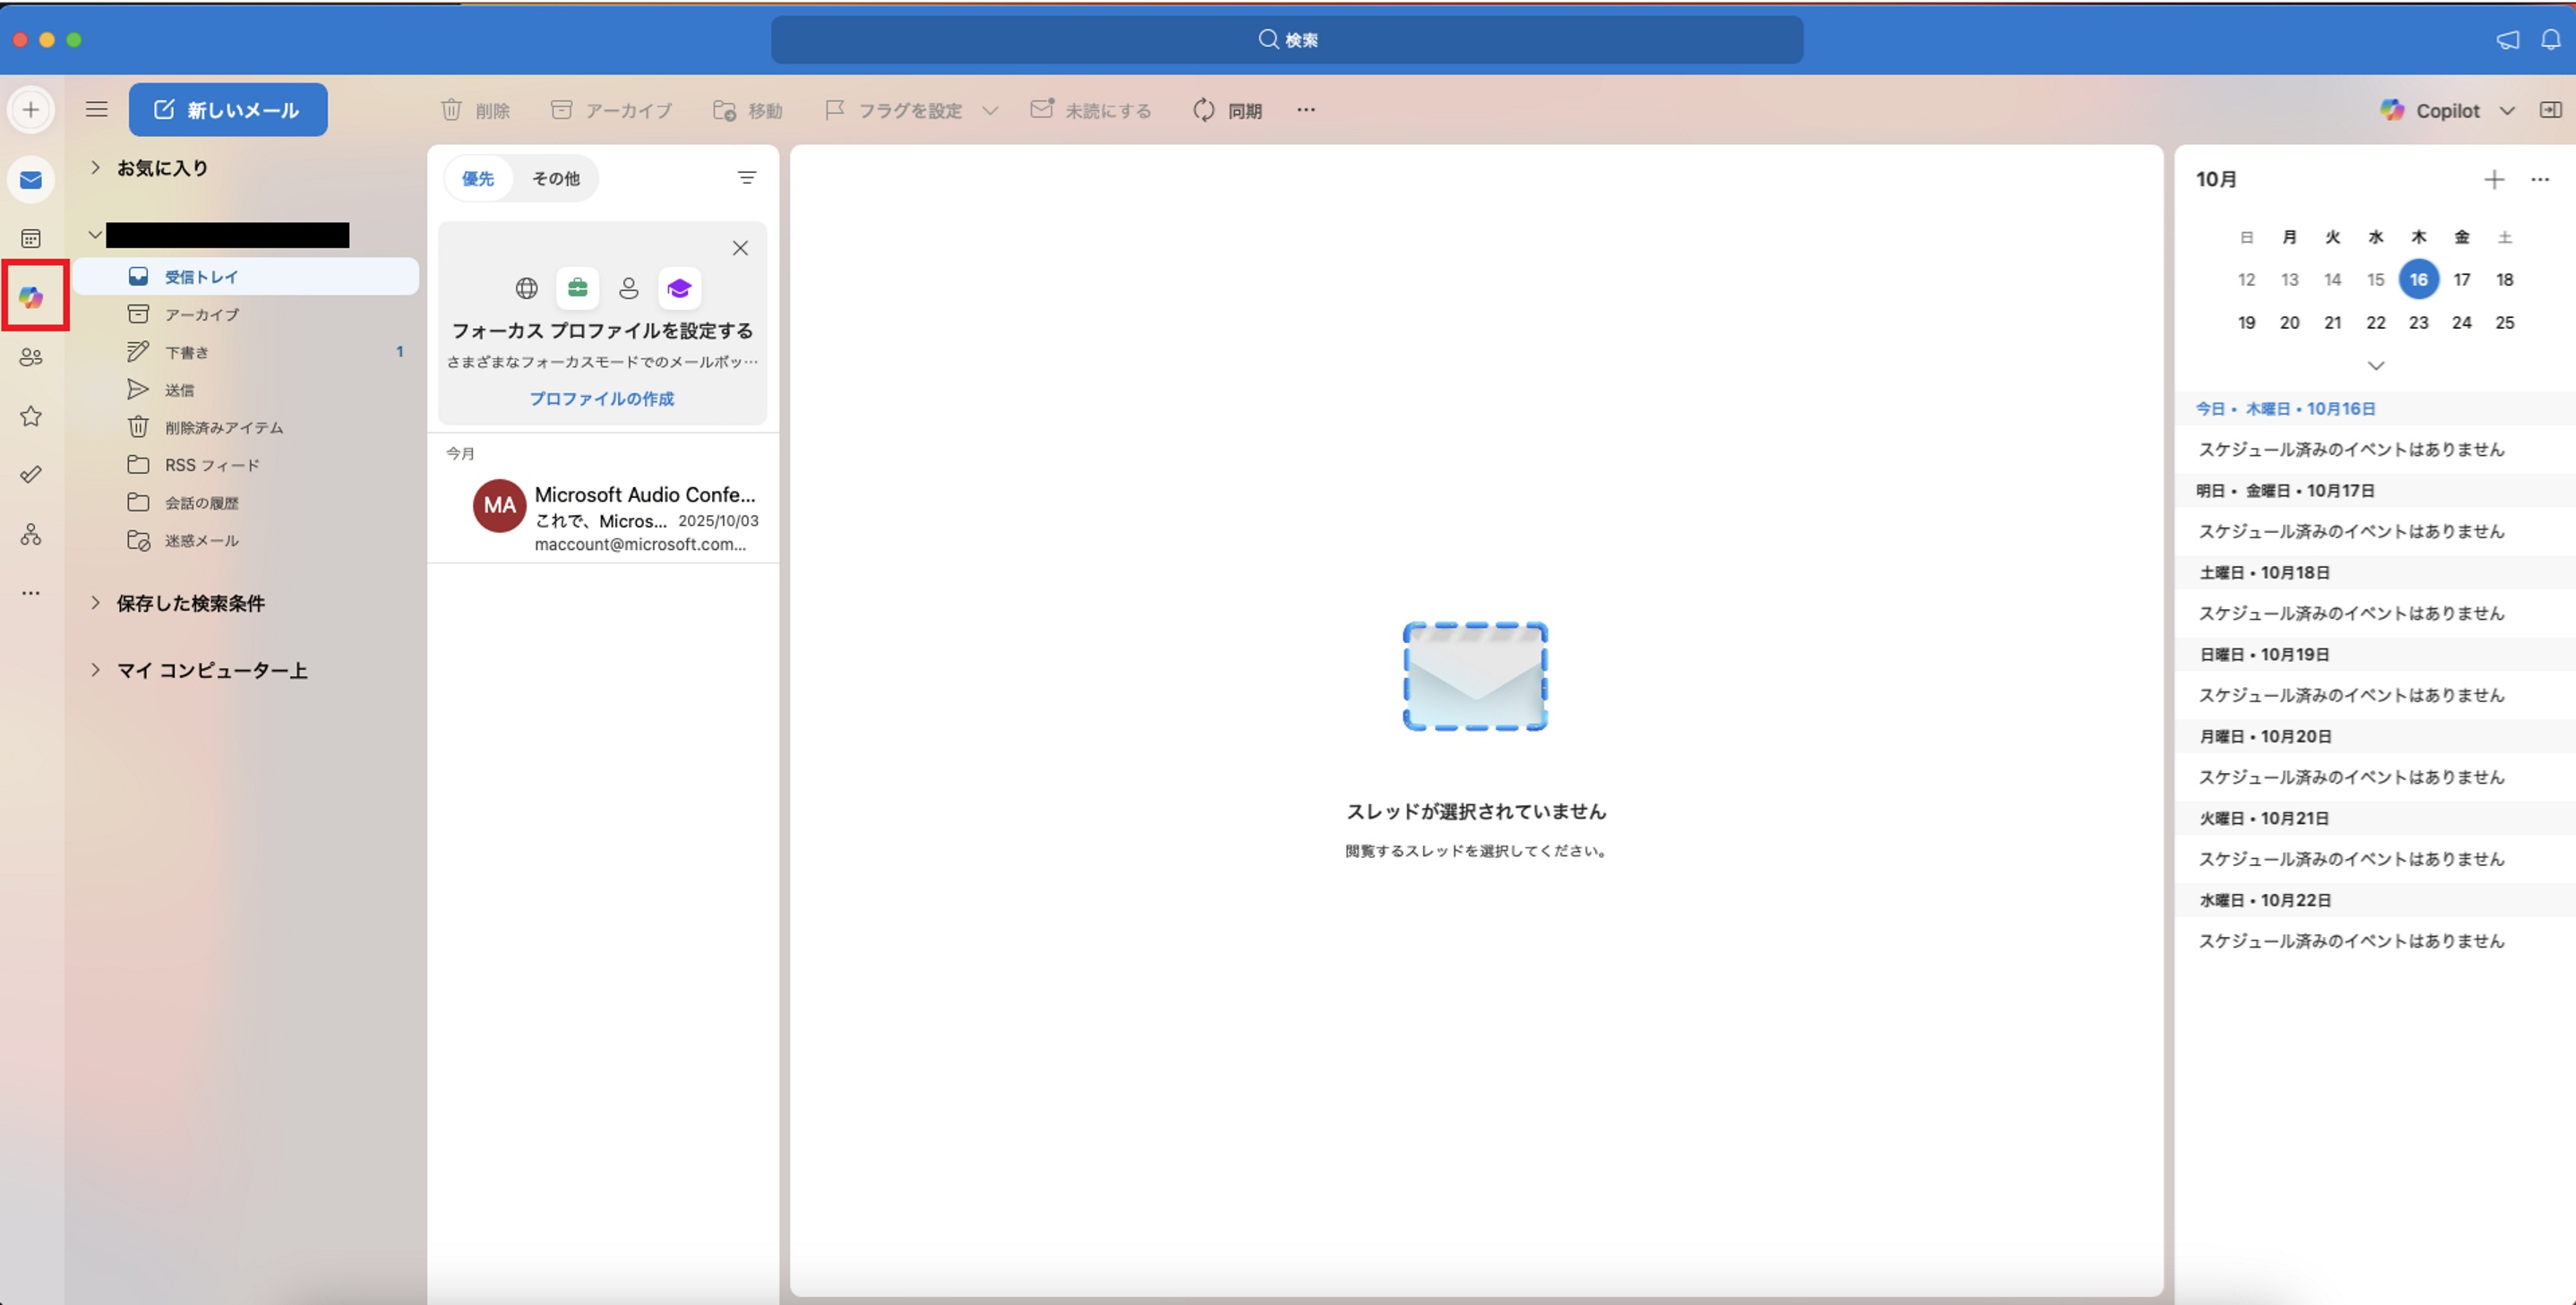The image size is (2576, 1305).
Task: Expand the お気に入り favorites section
Action: [x=96, y=168]
